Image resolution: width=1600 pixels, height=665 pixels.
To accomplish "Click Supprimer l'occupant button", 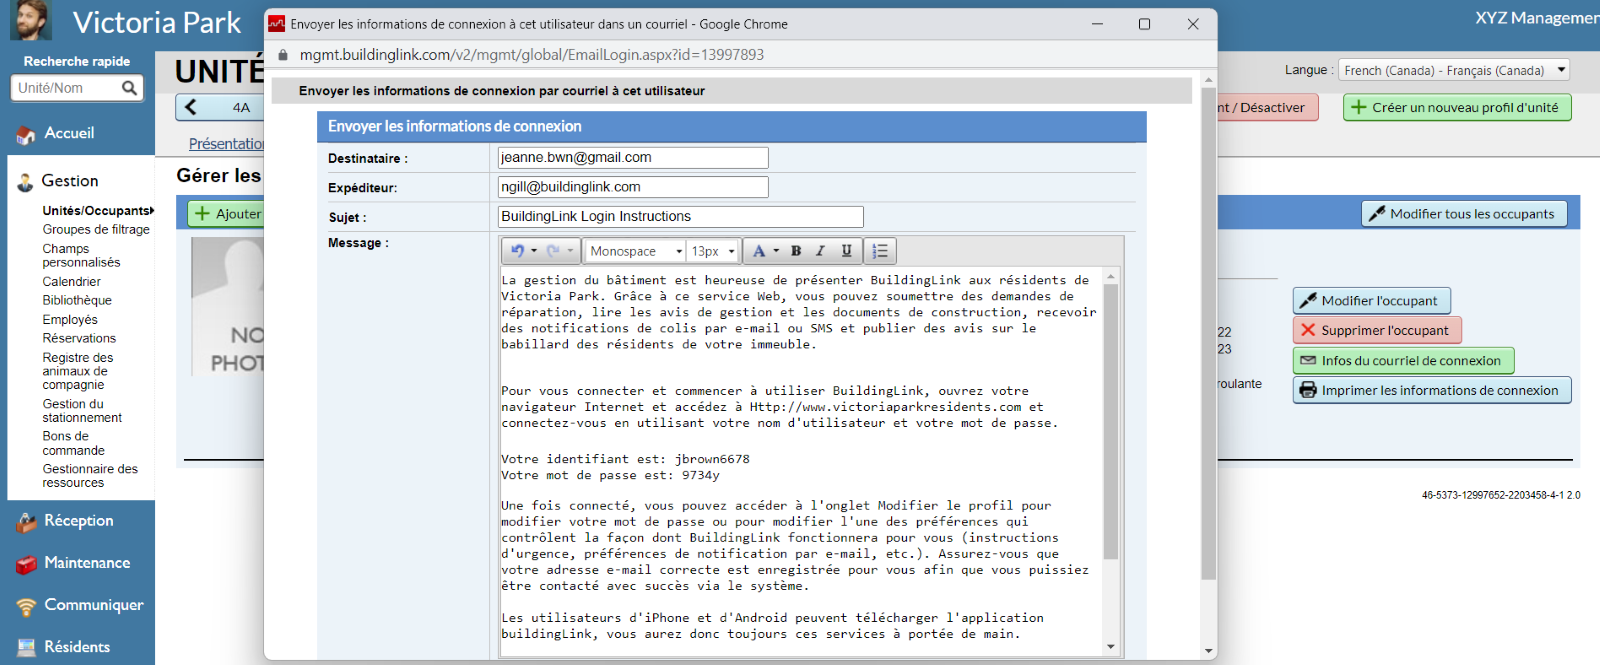I will click(1377, 330).
